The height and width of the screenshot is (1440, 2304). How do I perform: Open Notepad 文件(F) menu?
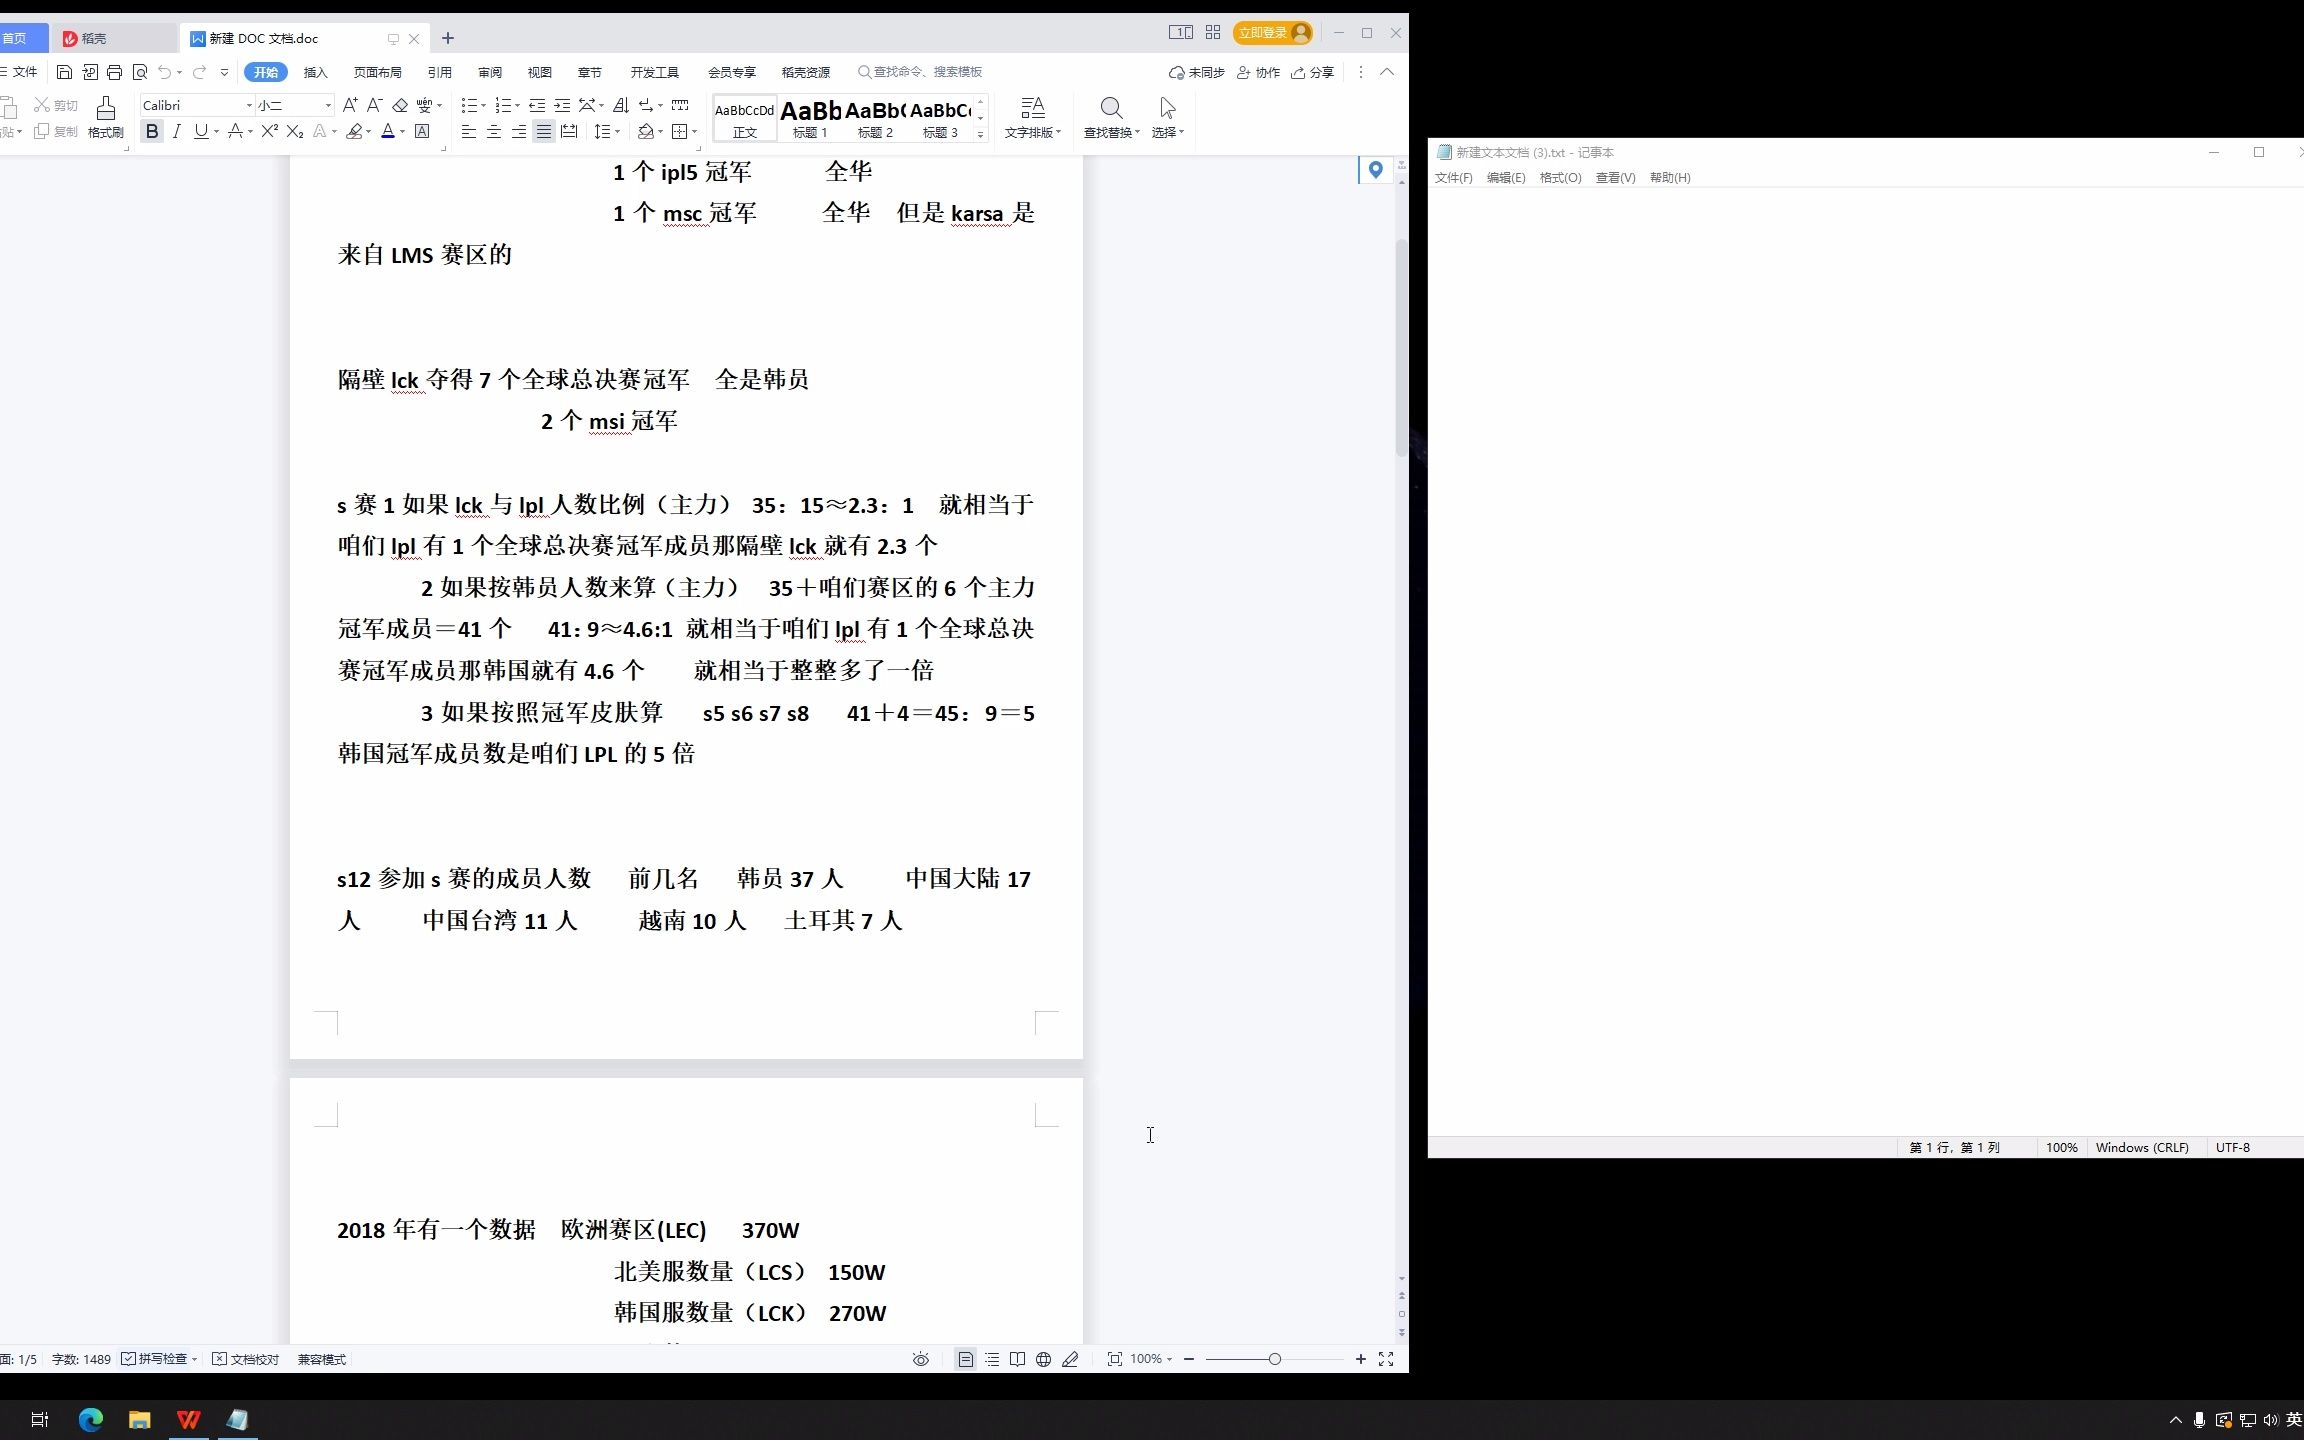point(1454,178)
